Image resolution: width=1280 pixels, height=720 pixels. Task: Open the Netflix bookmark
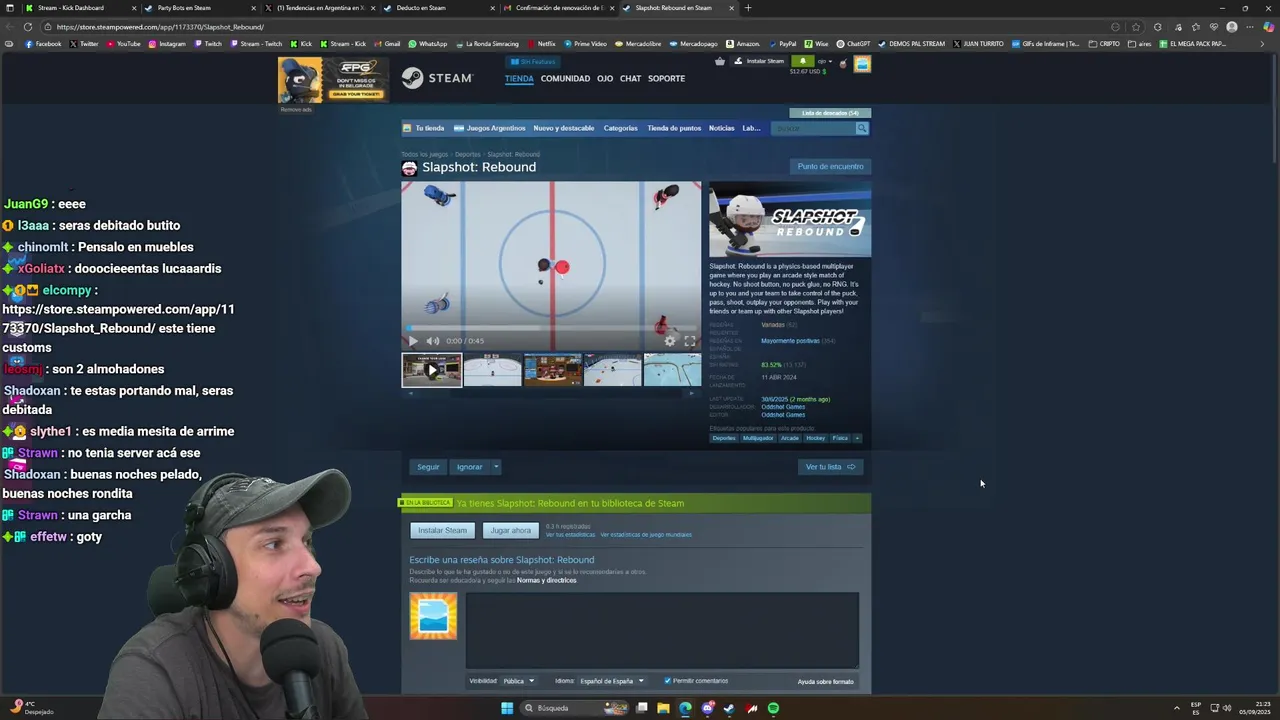(x=541, y=44)
